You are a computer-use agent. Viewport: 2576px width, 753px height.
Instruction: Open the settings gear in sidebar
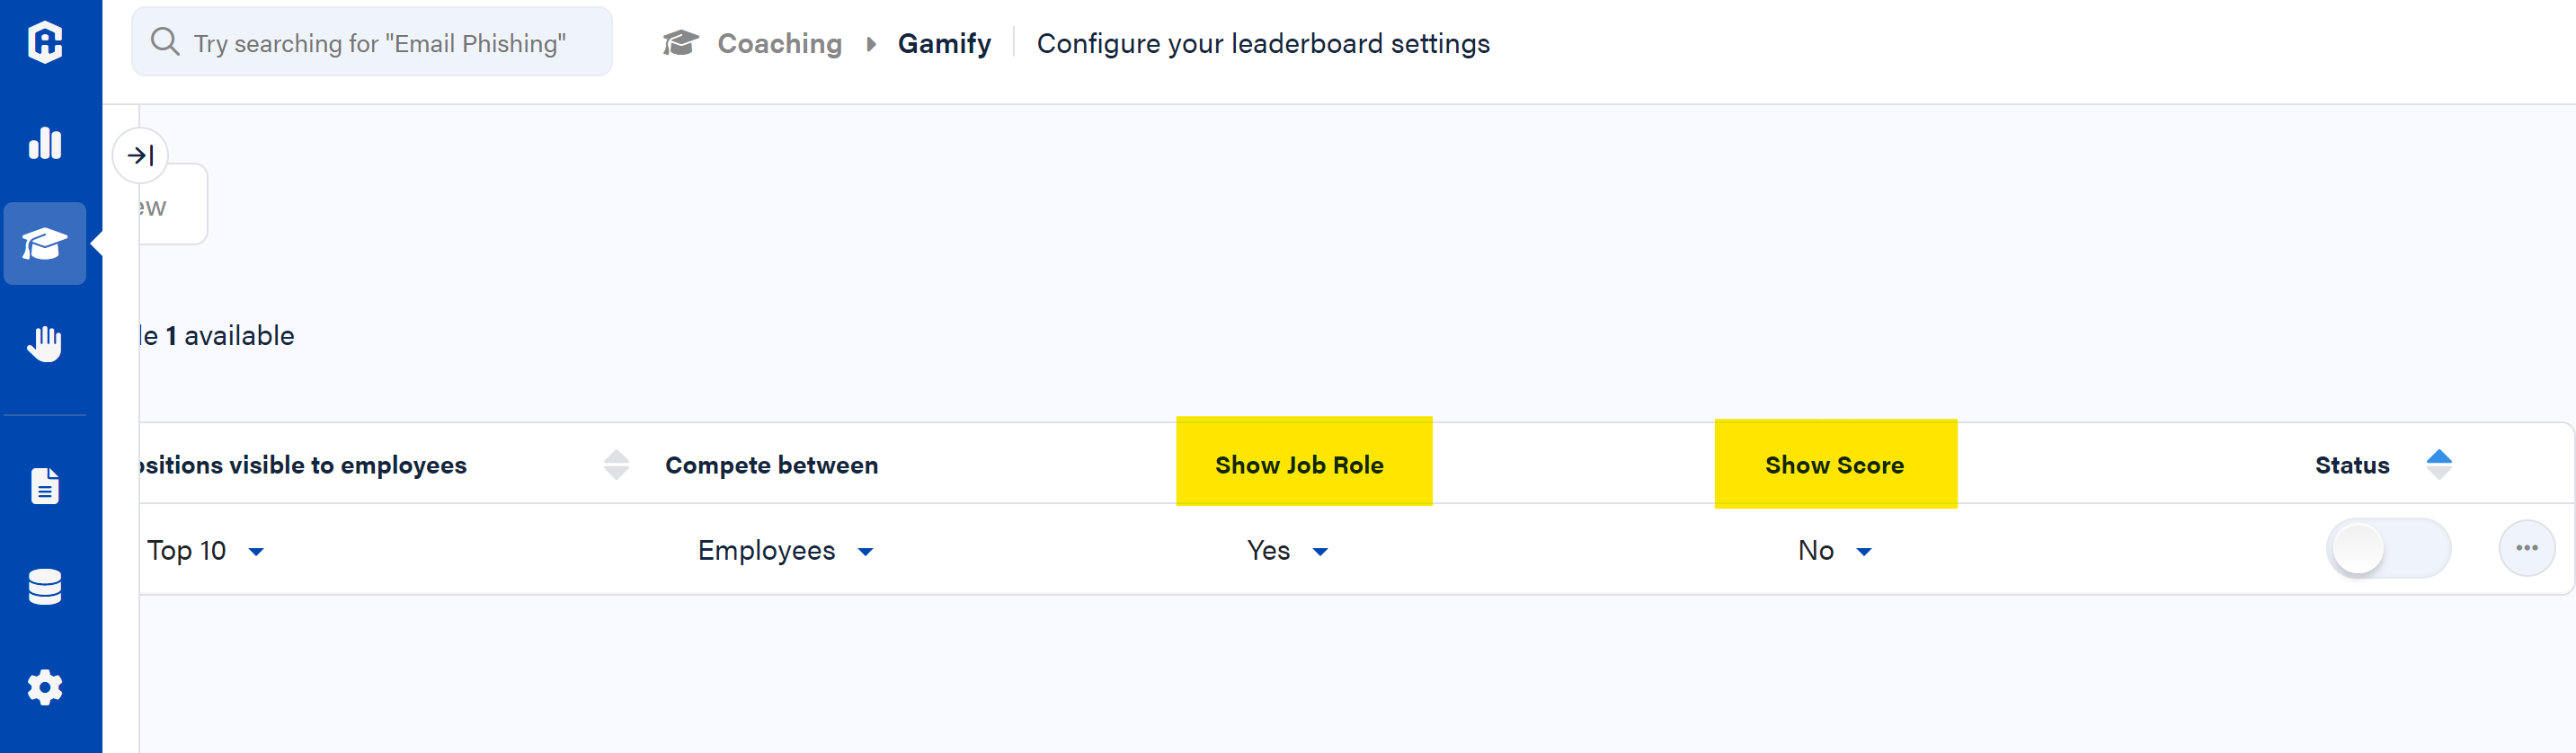(45, 687)
